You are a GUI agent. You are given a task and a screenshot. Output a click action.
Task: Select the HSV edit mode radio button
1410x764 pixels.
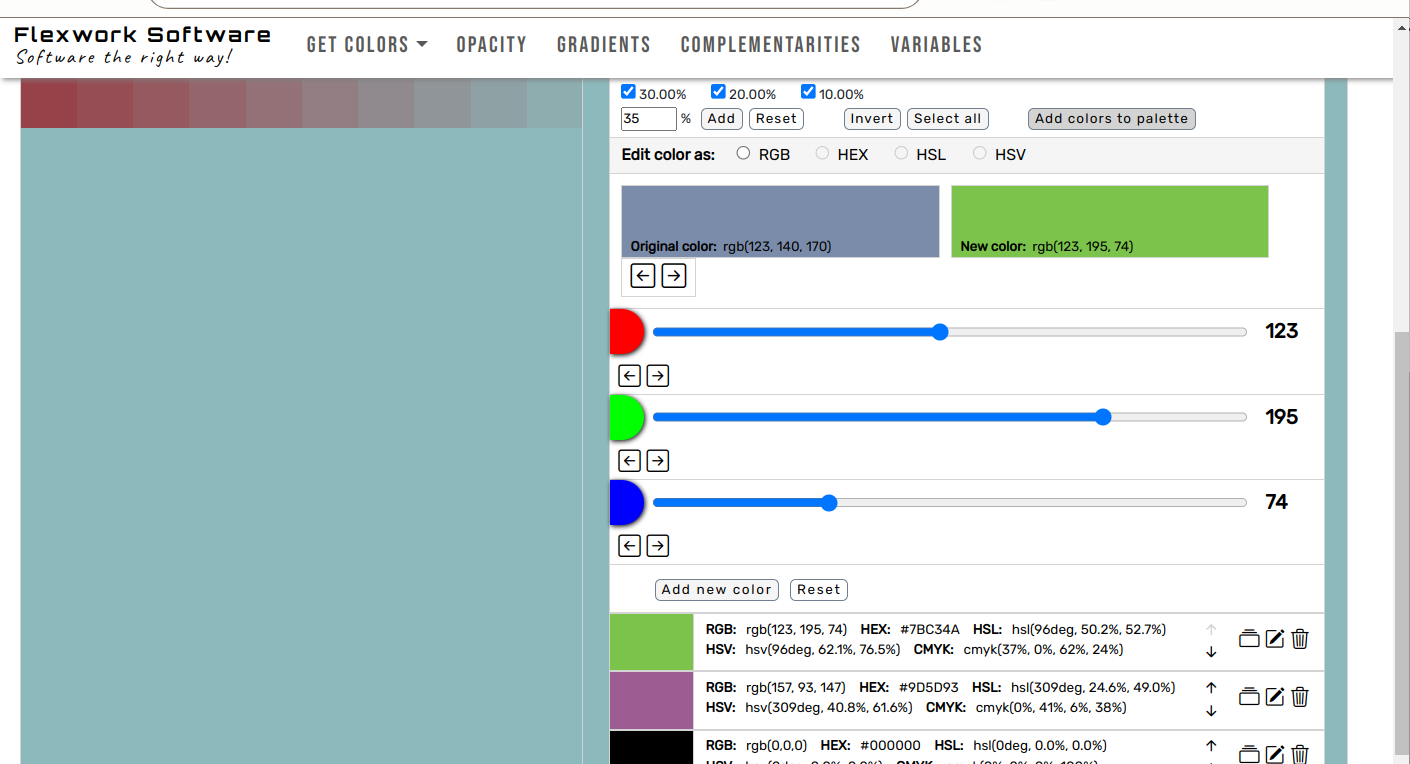click(x=980, y=154)
